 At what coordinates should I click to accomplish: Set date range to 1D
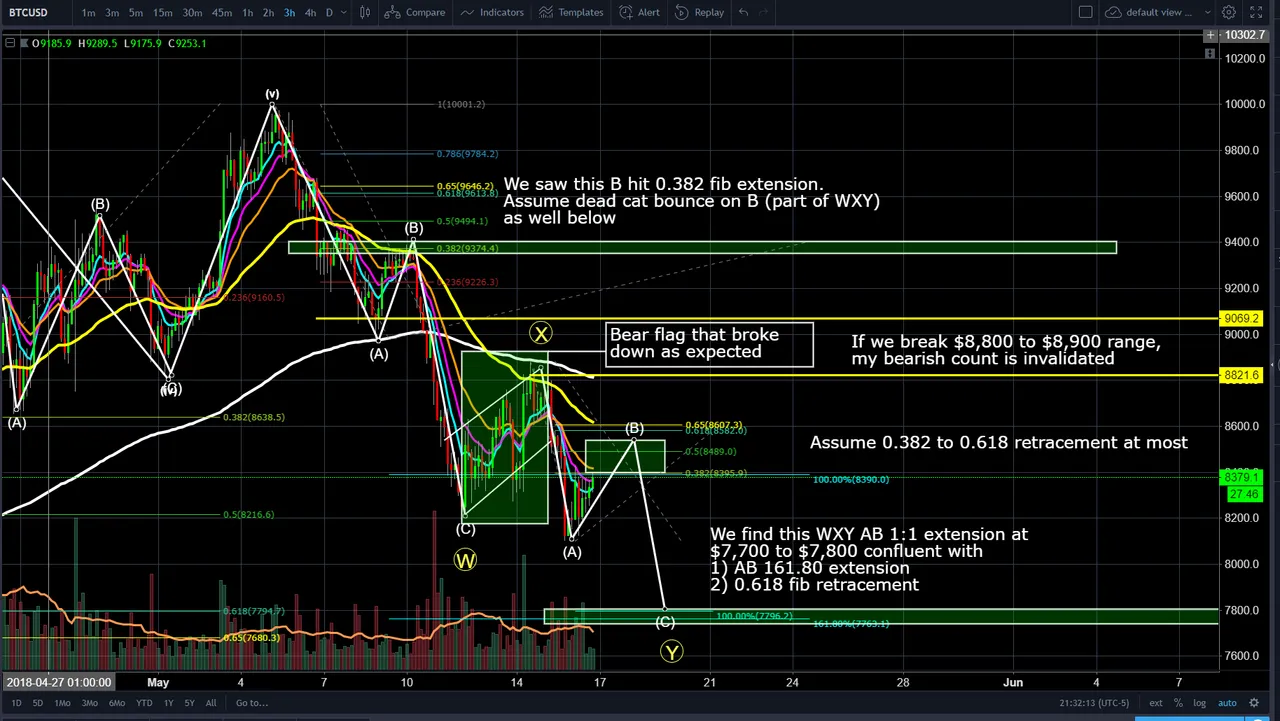click(x=16, y=703)
